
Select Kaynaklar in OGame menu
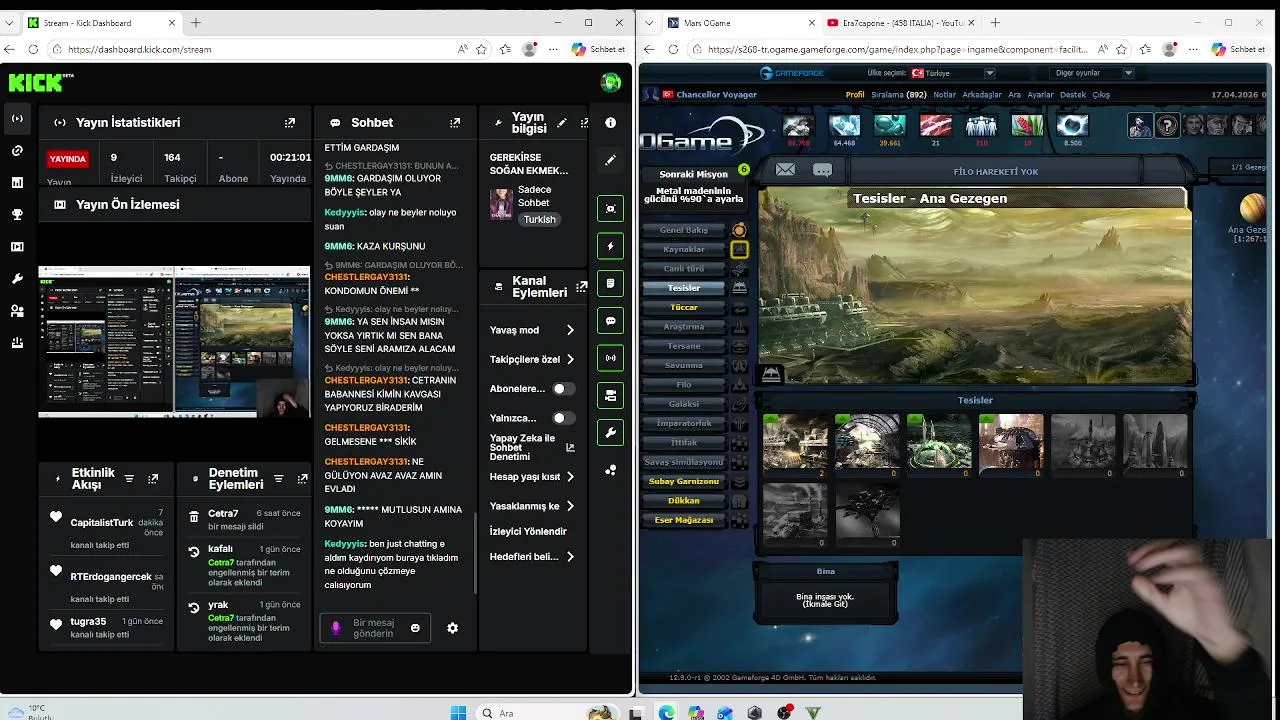684,249
